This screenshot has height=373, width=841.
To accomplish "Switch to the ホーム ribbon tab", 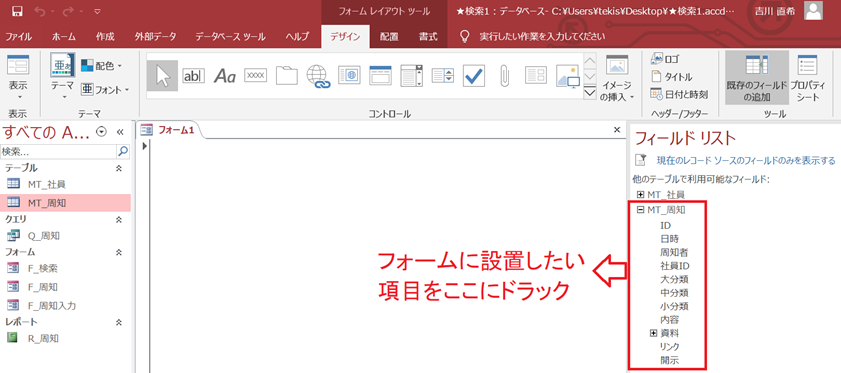I will point(64,36).
